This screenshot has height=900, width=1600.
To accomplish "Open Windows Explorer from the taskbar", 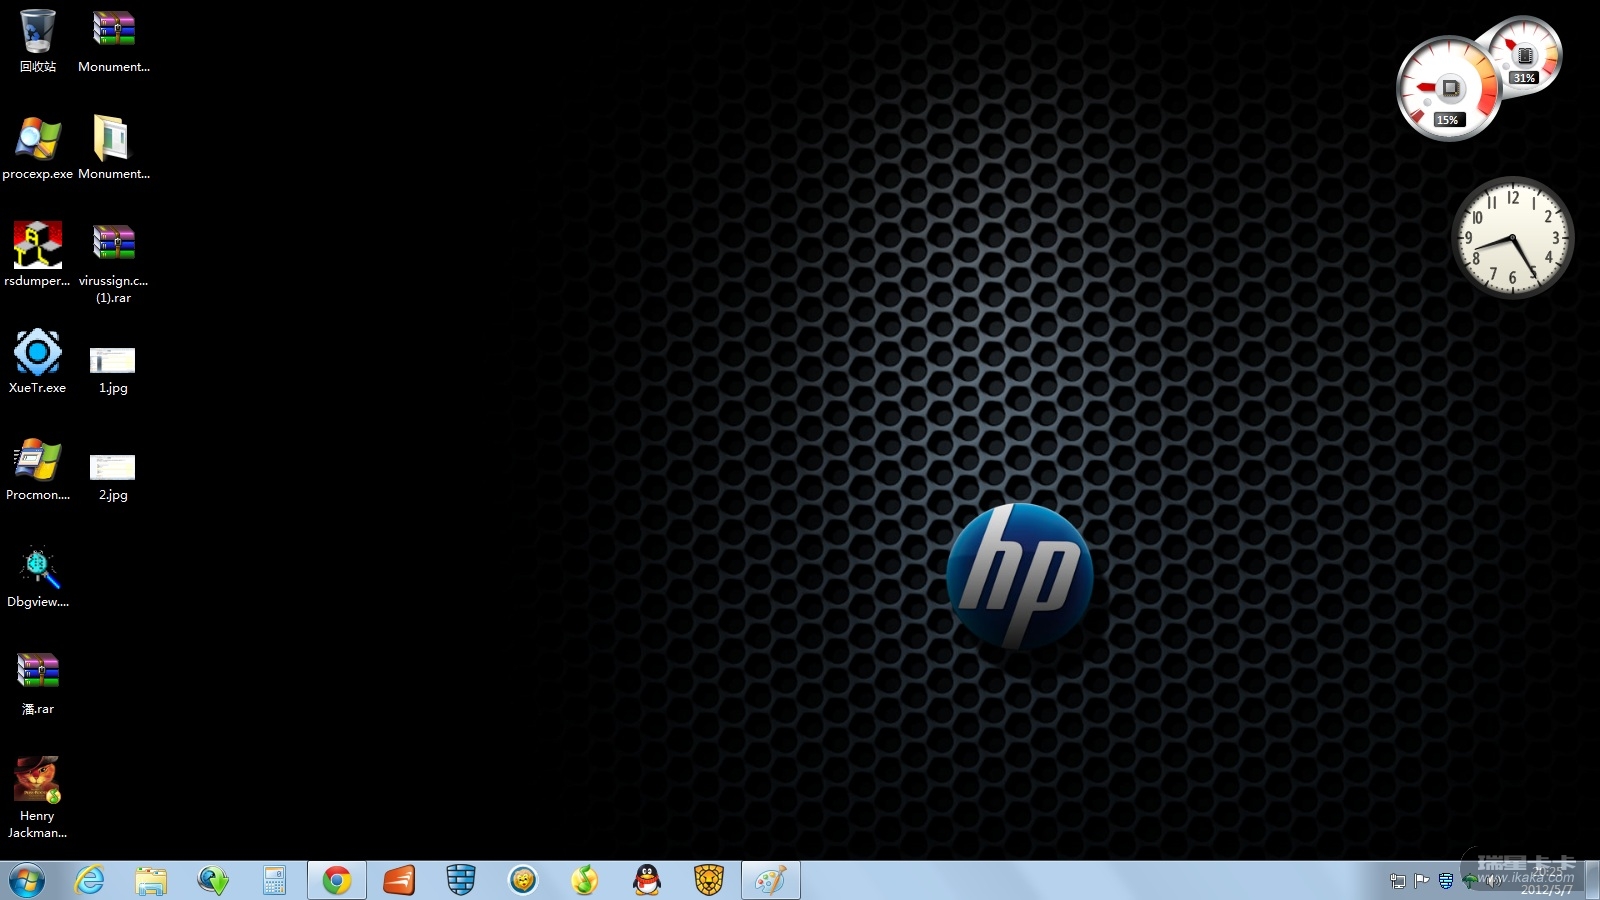I will click(x=151, y=881).
